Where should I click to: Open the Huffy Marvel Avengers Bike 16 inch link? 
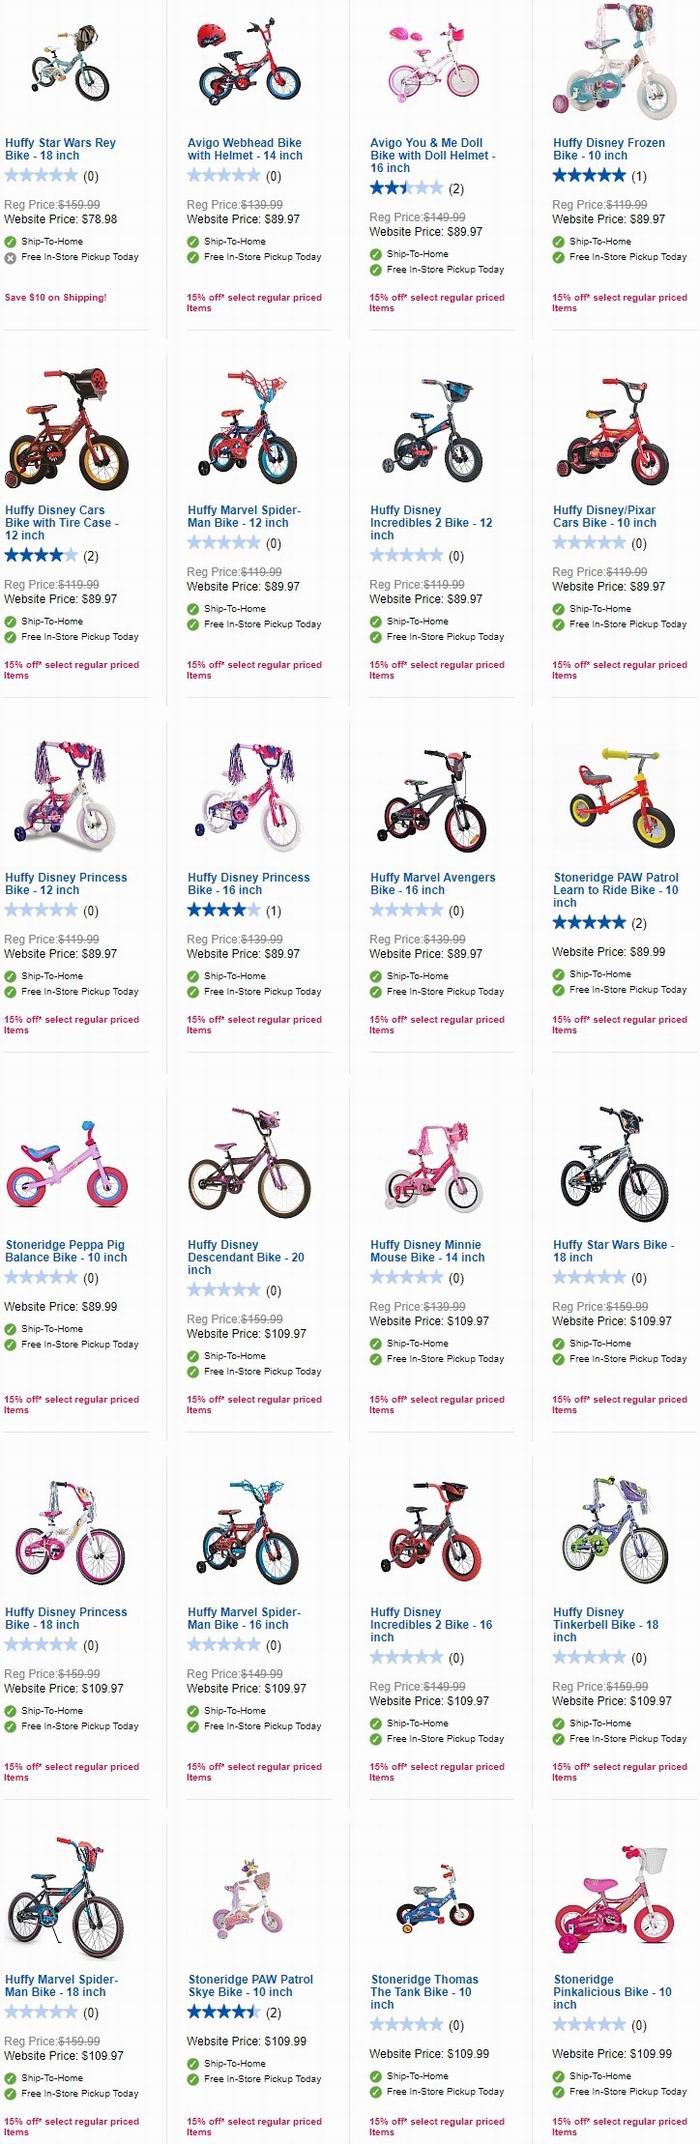(432, 883)
